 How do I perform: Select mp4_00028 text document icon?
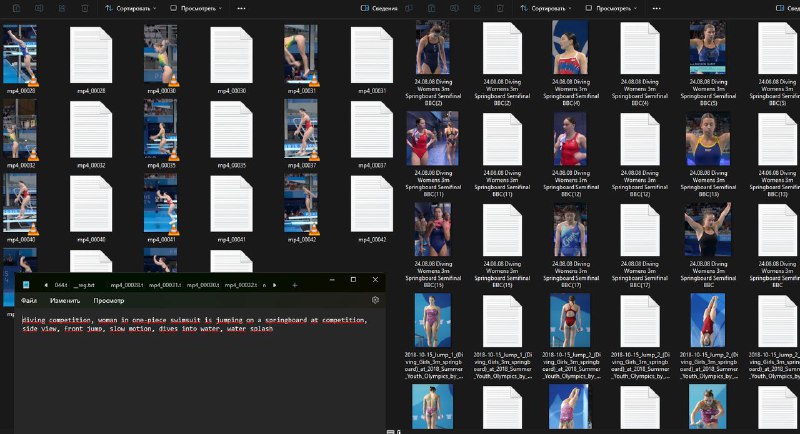pos(91,55)
